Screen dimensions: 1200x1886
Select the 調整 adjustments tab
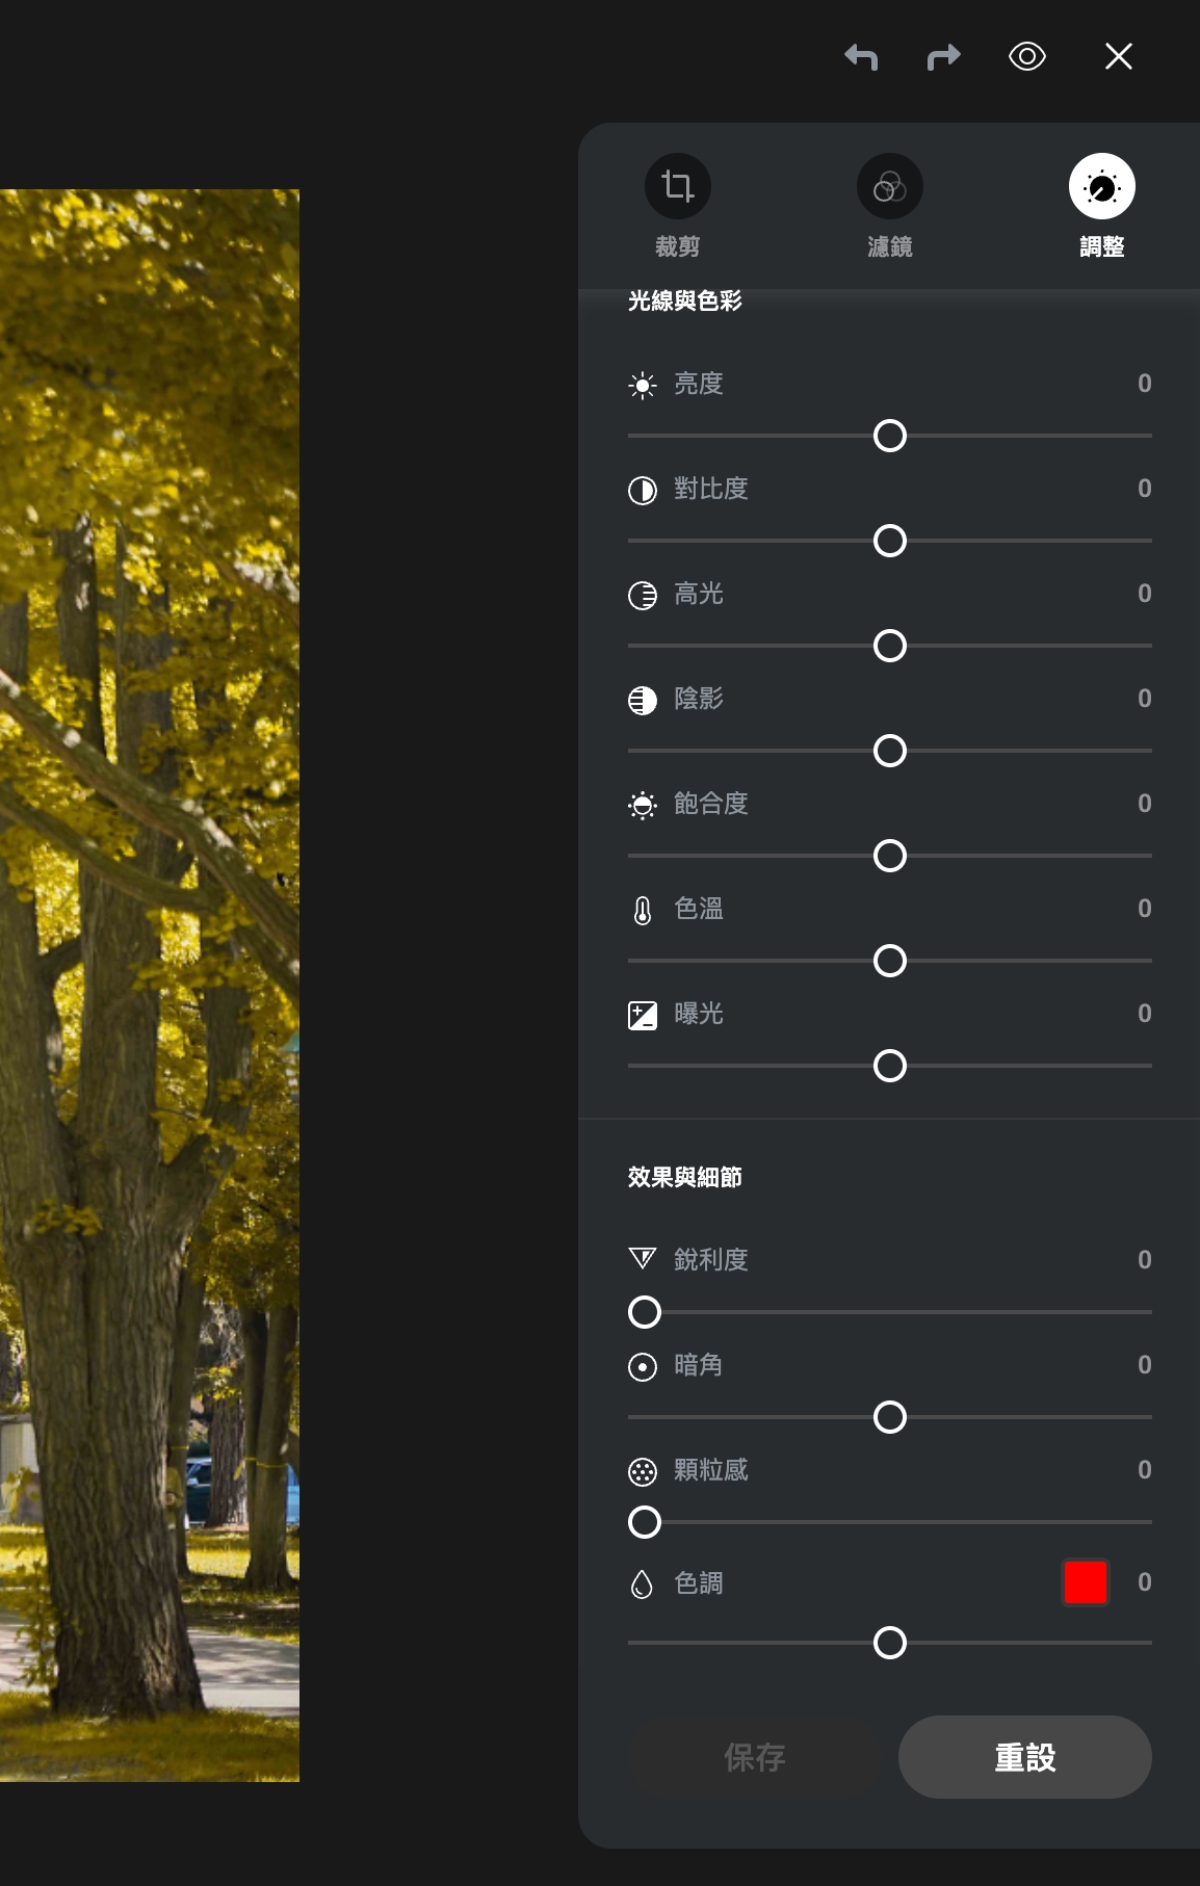coord(1101,187)
